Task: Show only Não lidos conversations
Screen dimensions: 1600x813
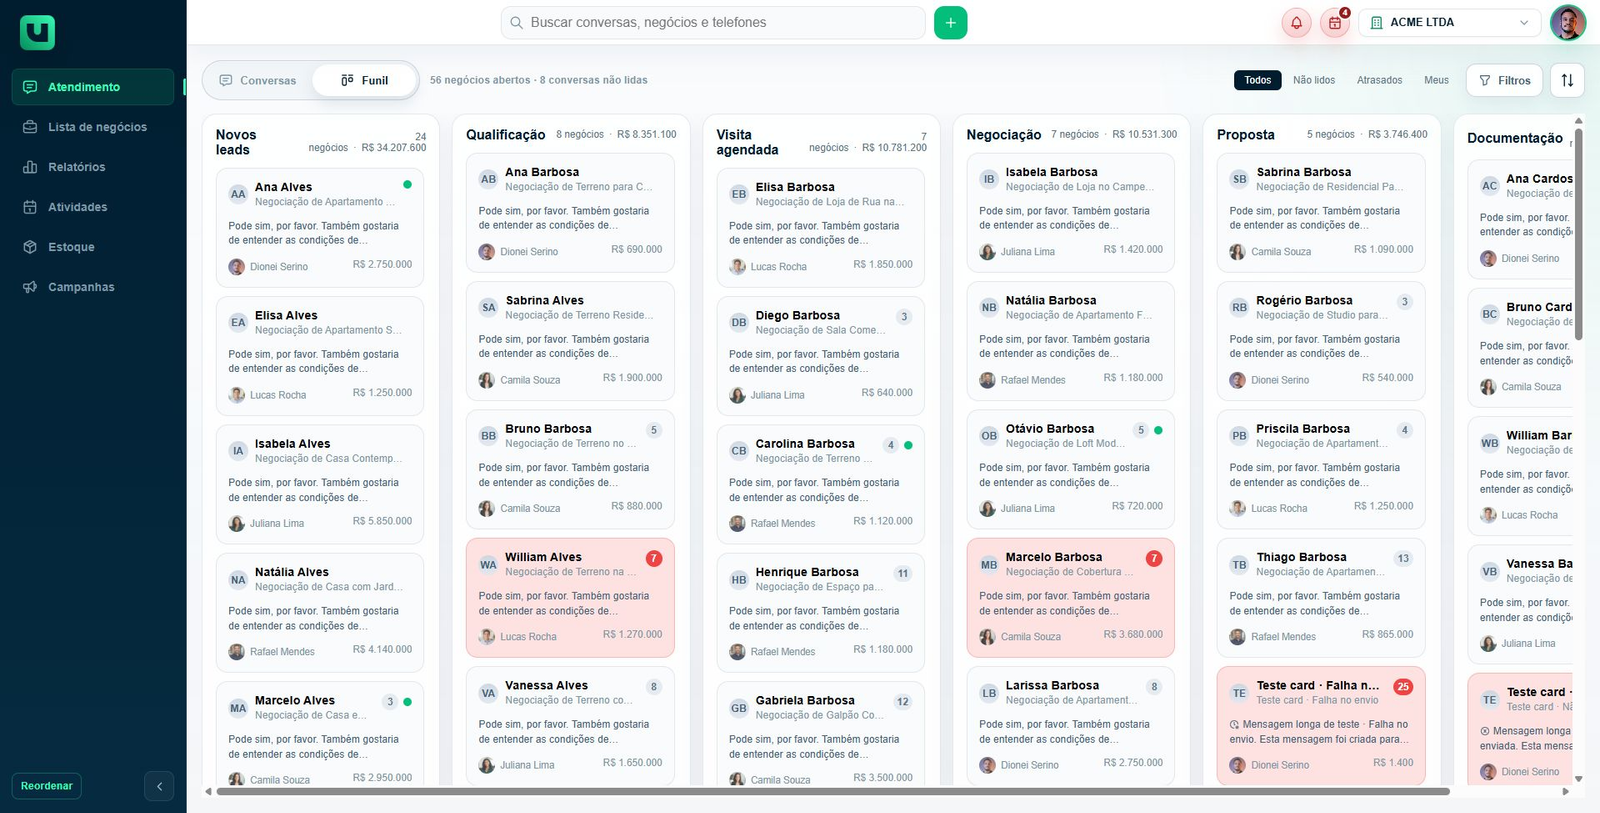Action: click(1314, 80)
